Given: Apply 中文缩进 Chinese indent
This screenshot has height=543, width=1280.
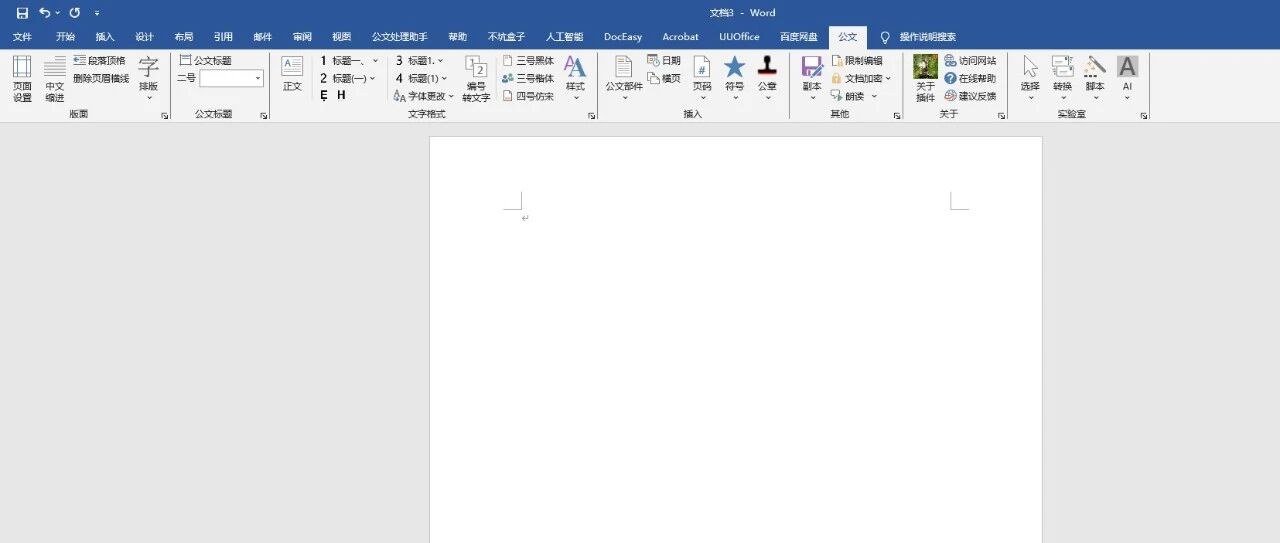Looking at the screenshot, I should tap(55, 79).
